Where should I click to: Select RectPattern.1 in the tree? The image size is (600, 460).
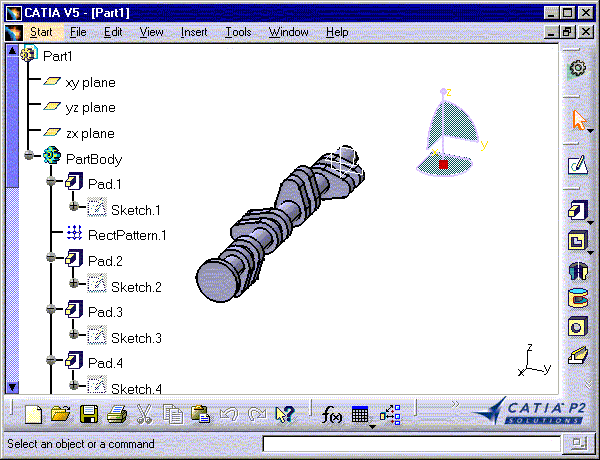point(126,235)
